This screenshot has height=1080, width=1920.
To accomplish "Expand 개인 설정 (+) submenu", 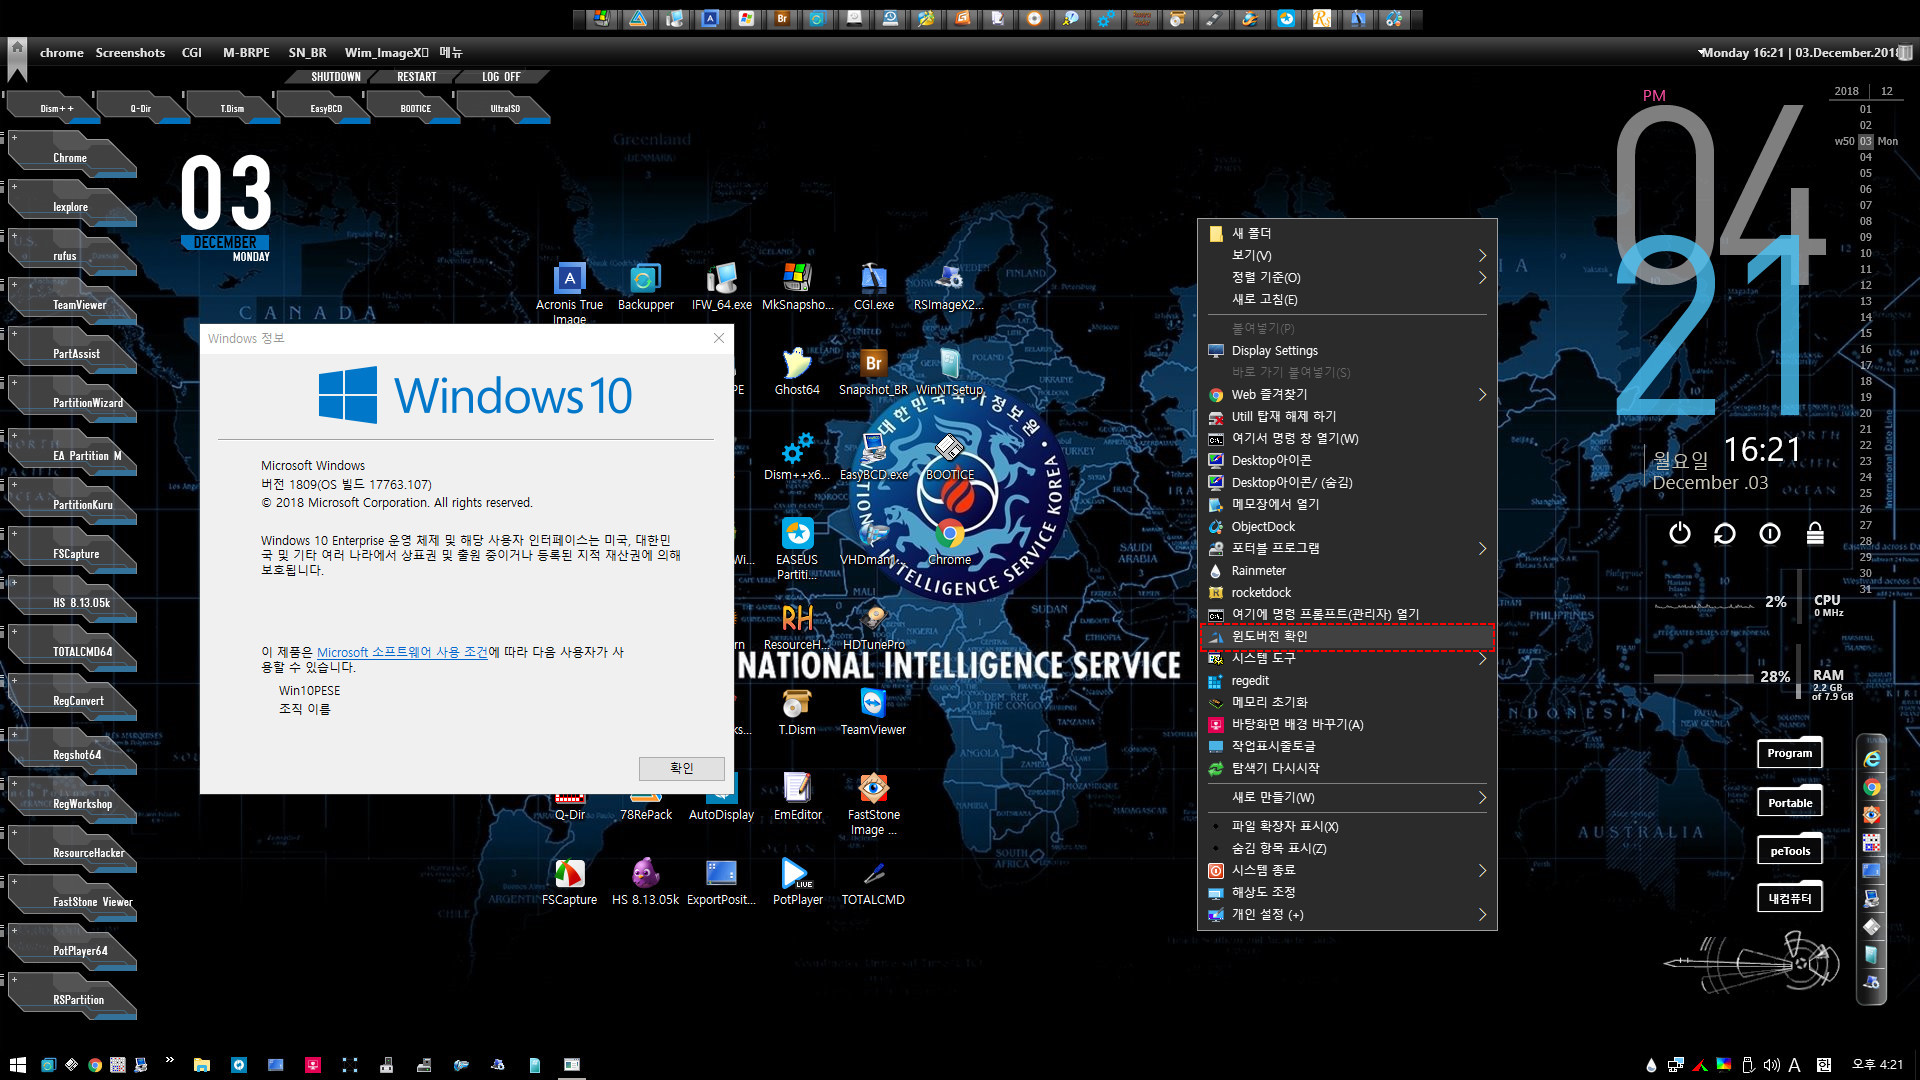I will point(1347,914).
